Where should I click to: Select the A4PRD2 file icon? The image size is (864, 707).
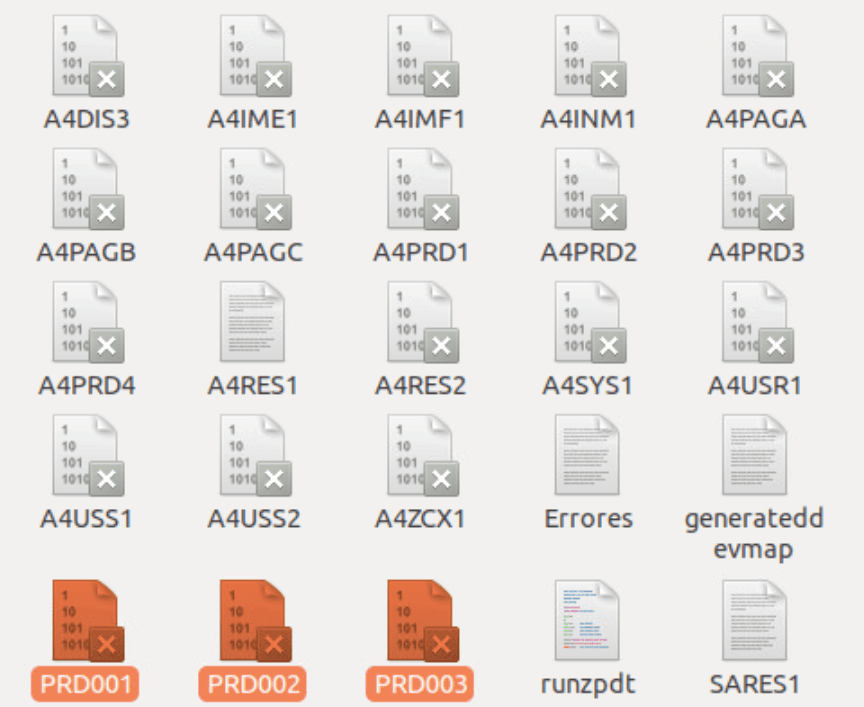pos(588,189)
